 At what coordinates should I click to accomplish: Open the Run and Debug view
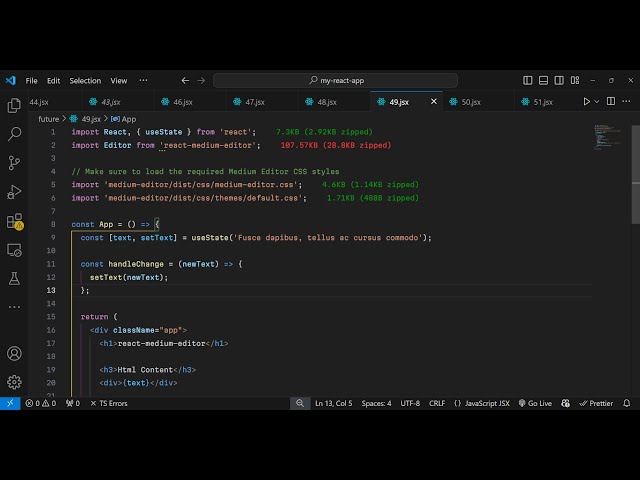pyautogui.click(x=14, y=191)
